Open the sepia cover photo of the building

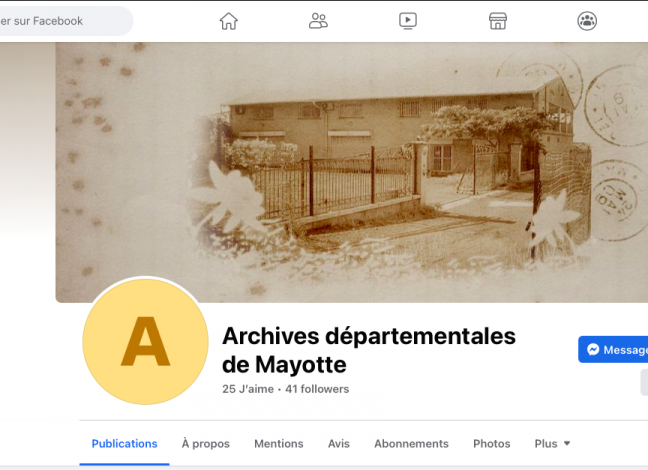click(352, 172)
